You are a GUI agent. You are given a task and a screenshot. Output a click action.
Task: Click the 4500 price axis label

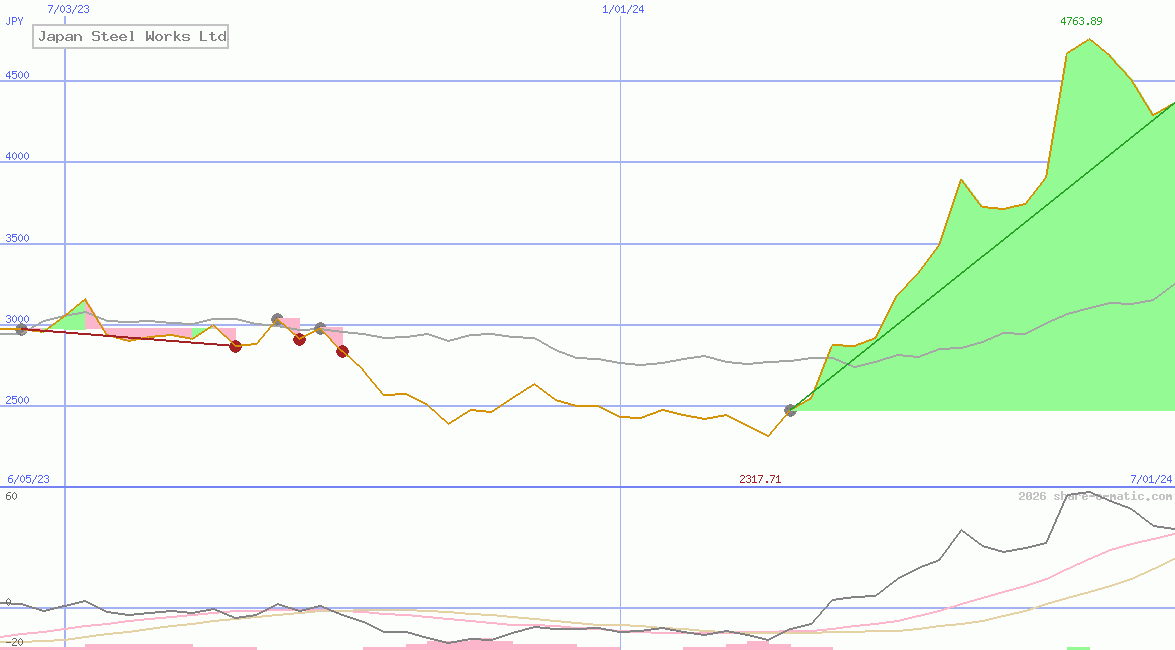pos(17,75)
